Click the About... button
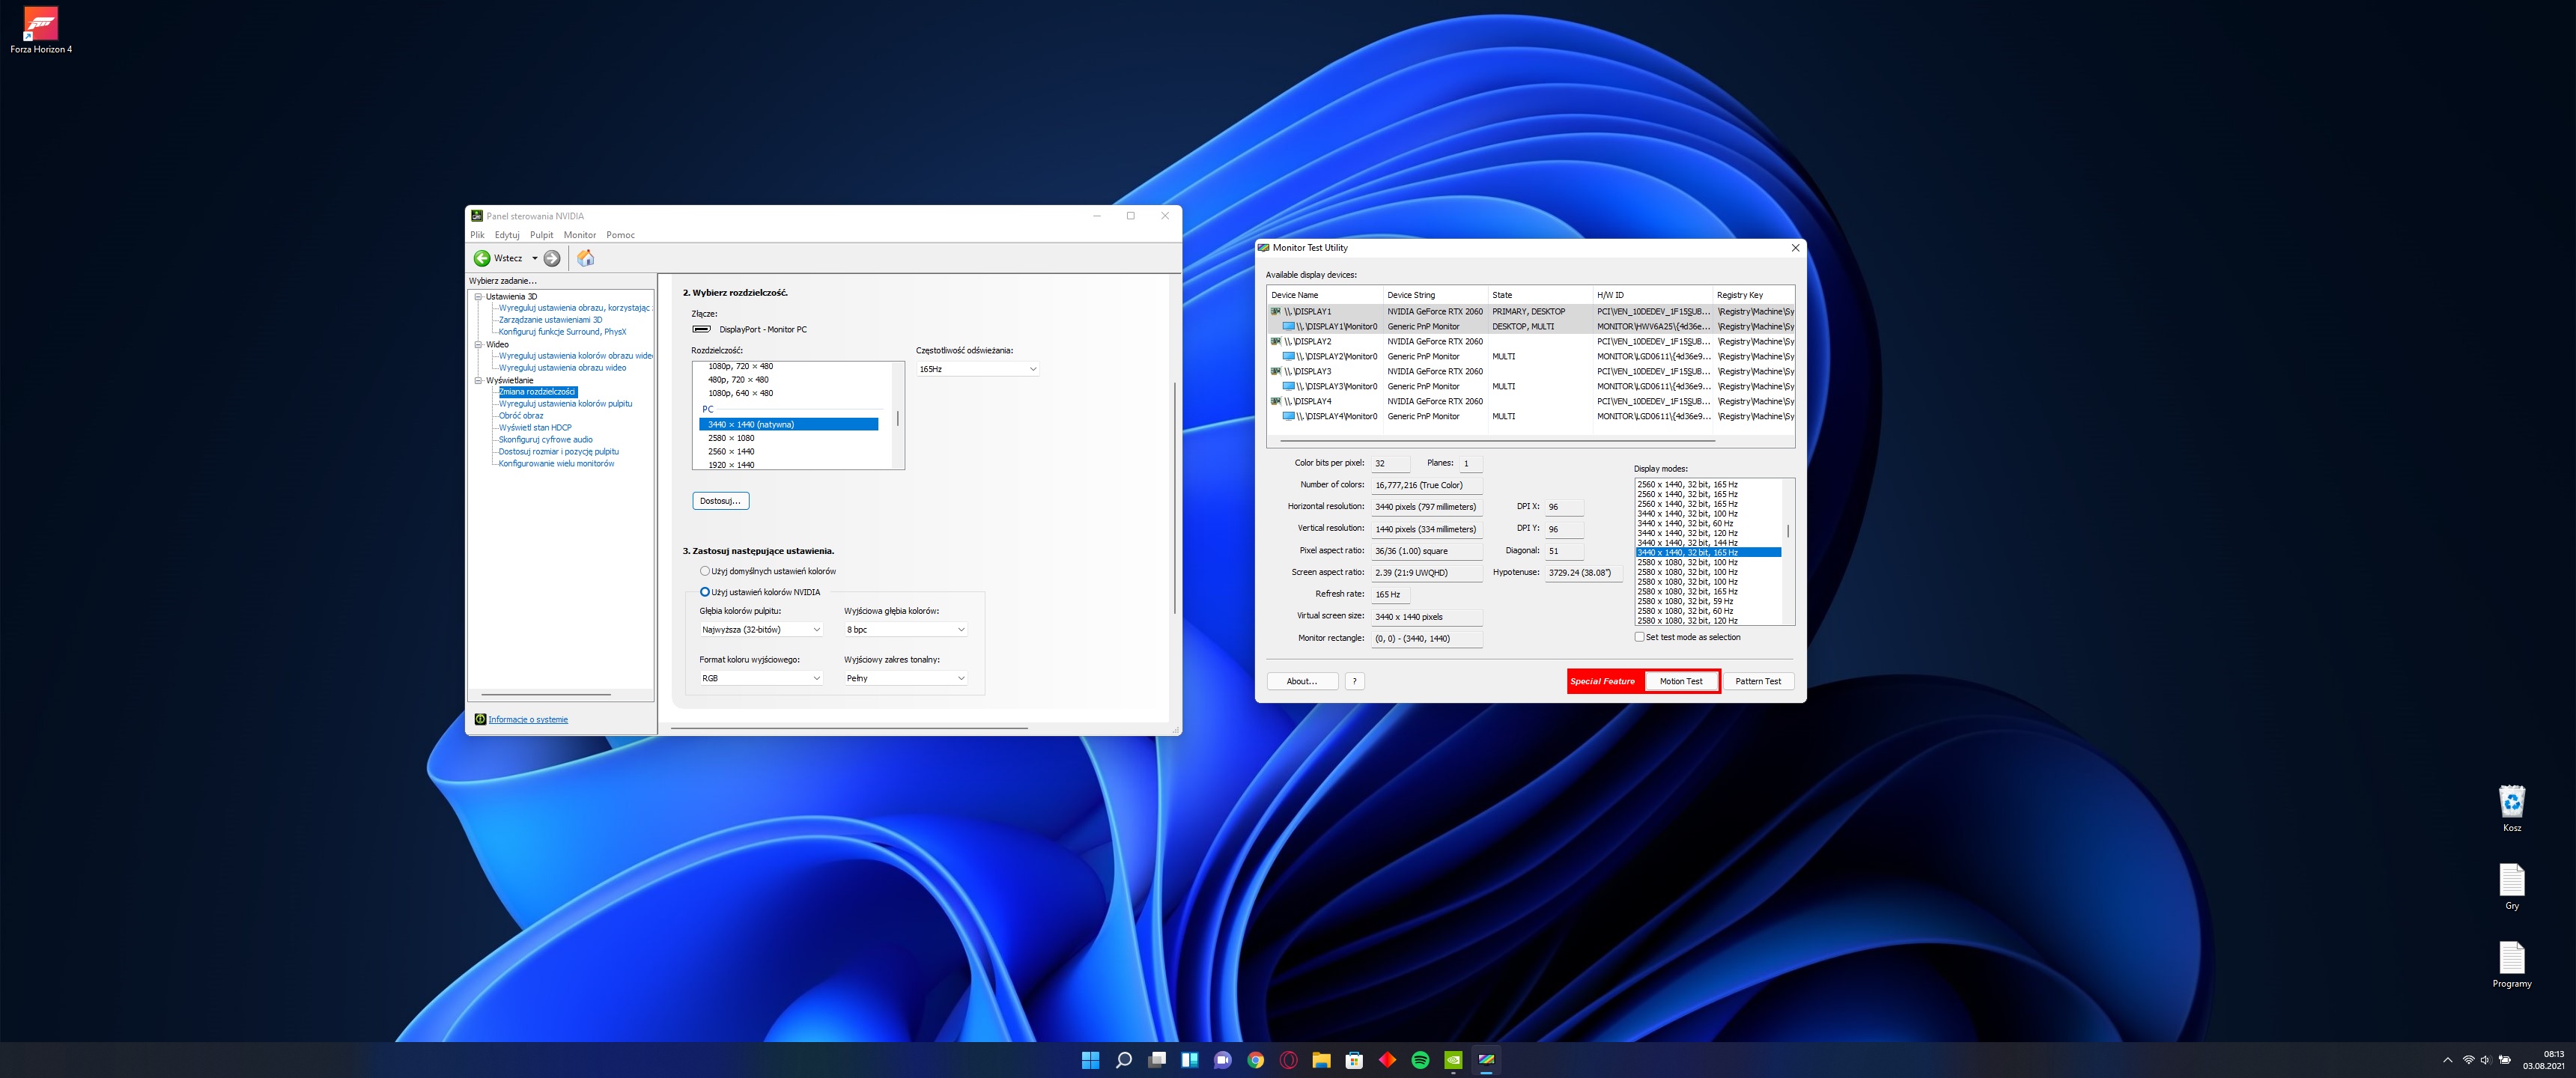The width and height of the screenshot is (2576, 1078). click(1302, 681)
